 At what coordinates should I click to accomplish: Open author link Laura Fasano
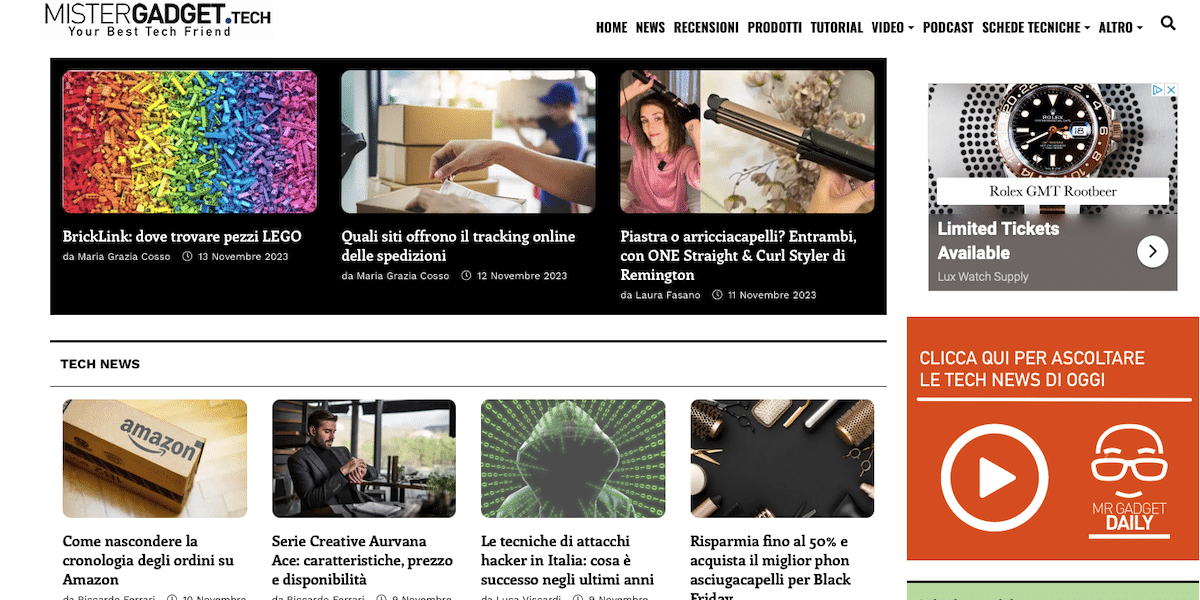(x=668, y=295)
